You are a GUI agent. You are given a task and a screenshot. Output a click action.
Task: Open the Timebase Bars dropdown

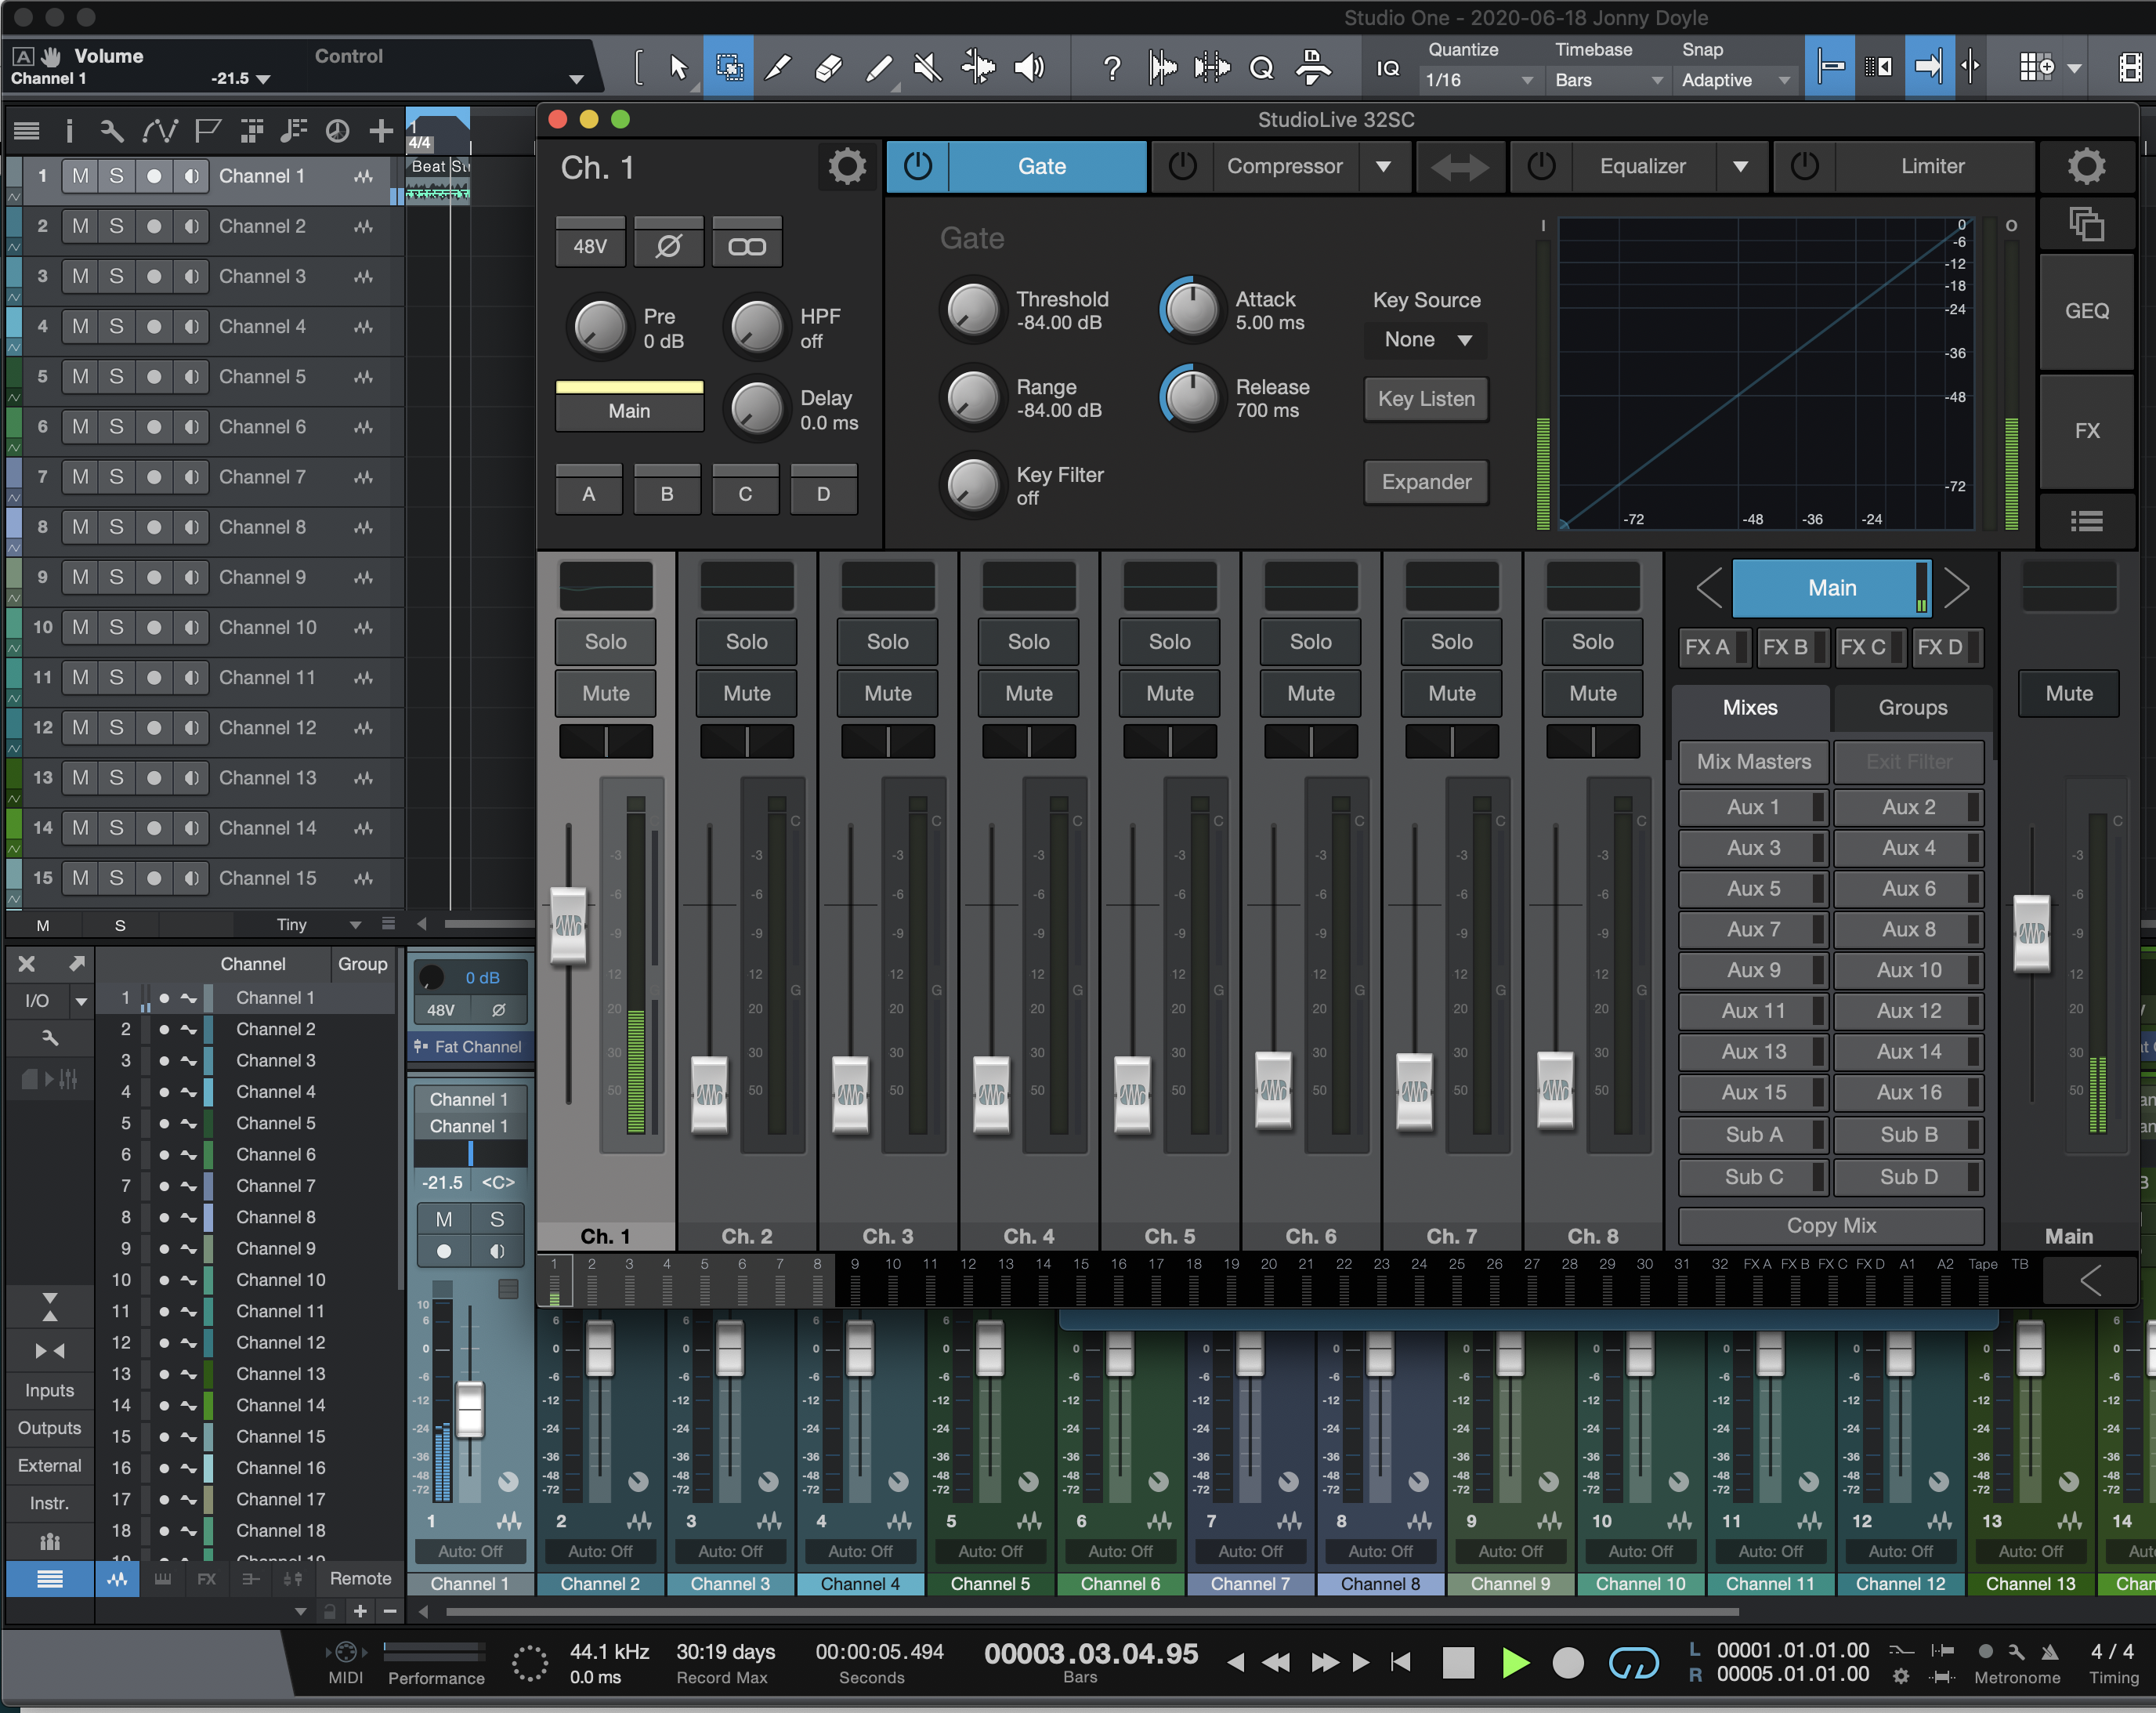coord(1608,80)
